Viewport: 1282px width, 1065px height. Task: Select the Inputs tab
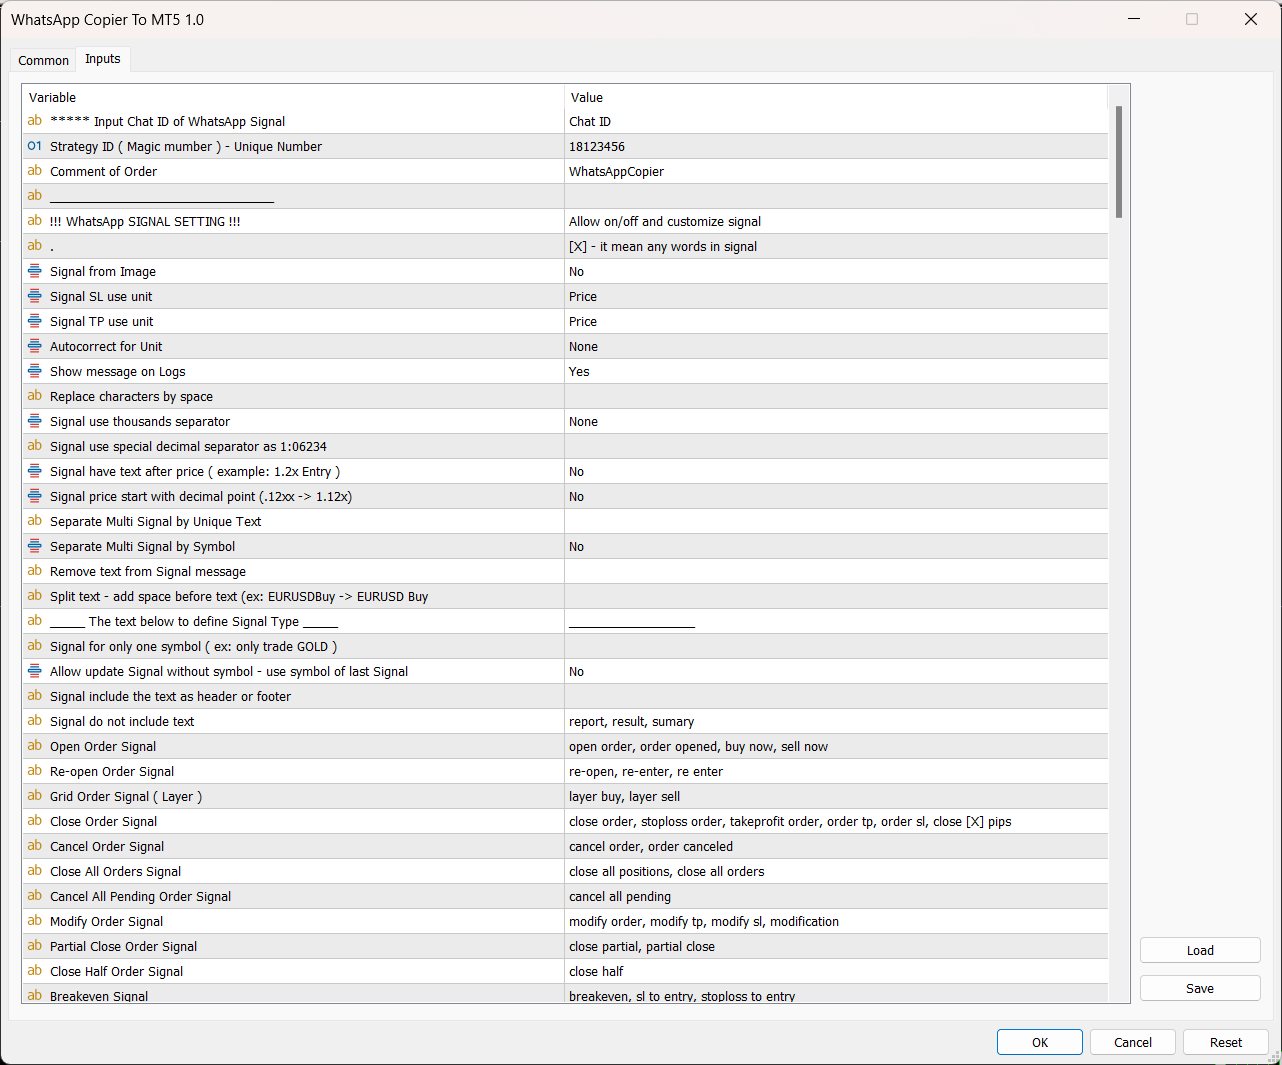click(103, 59)
